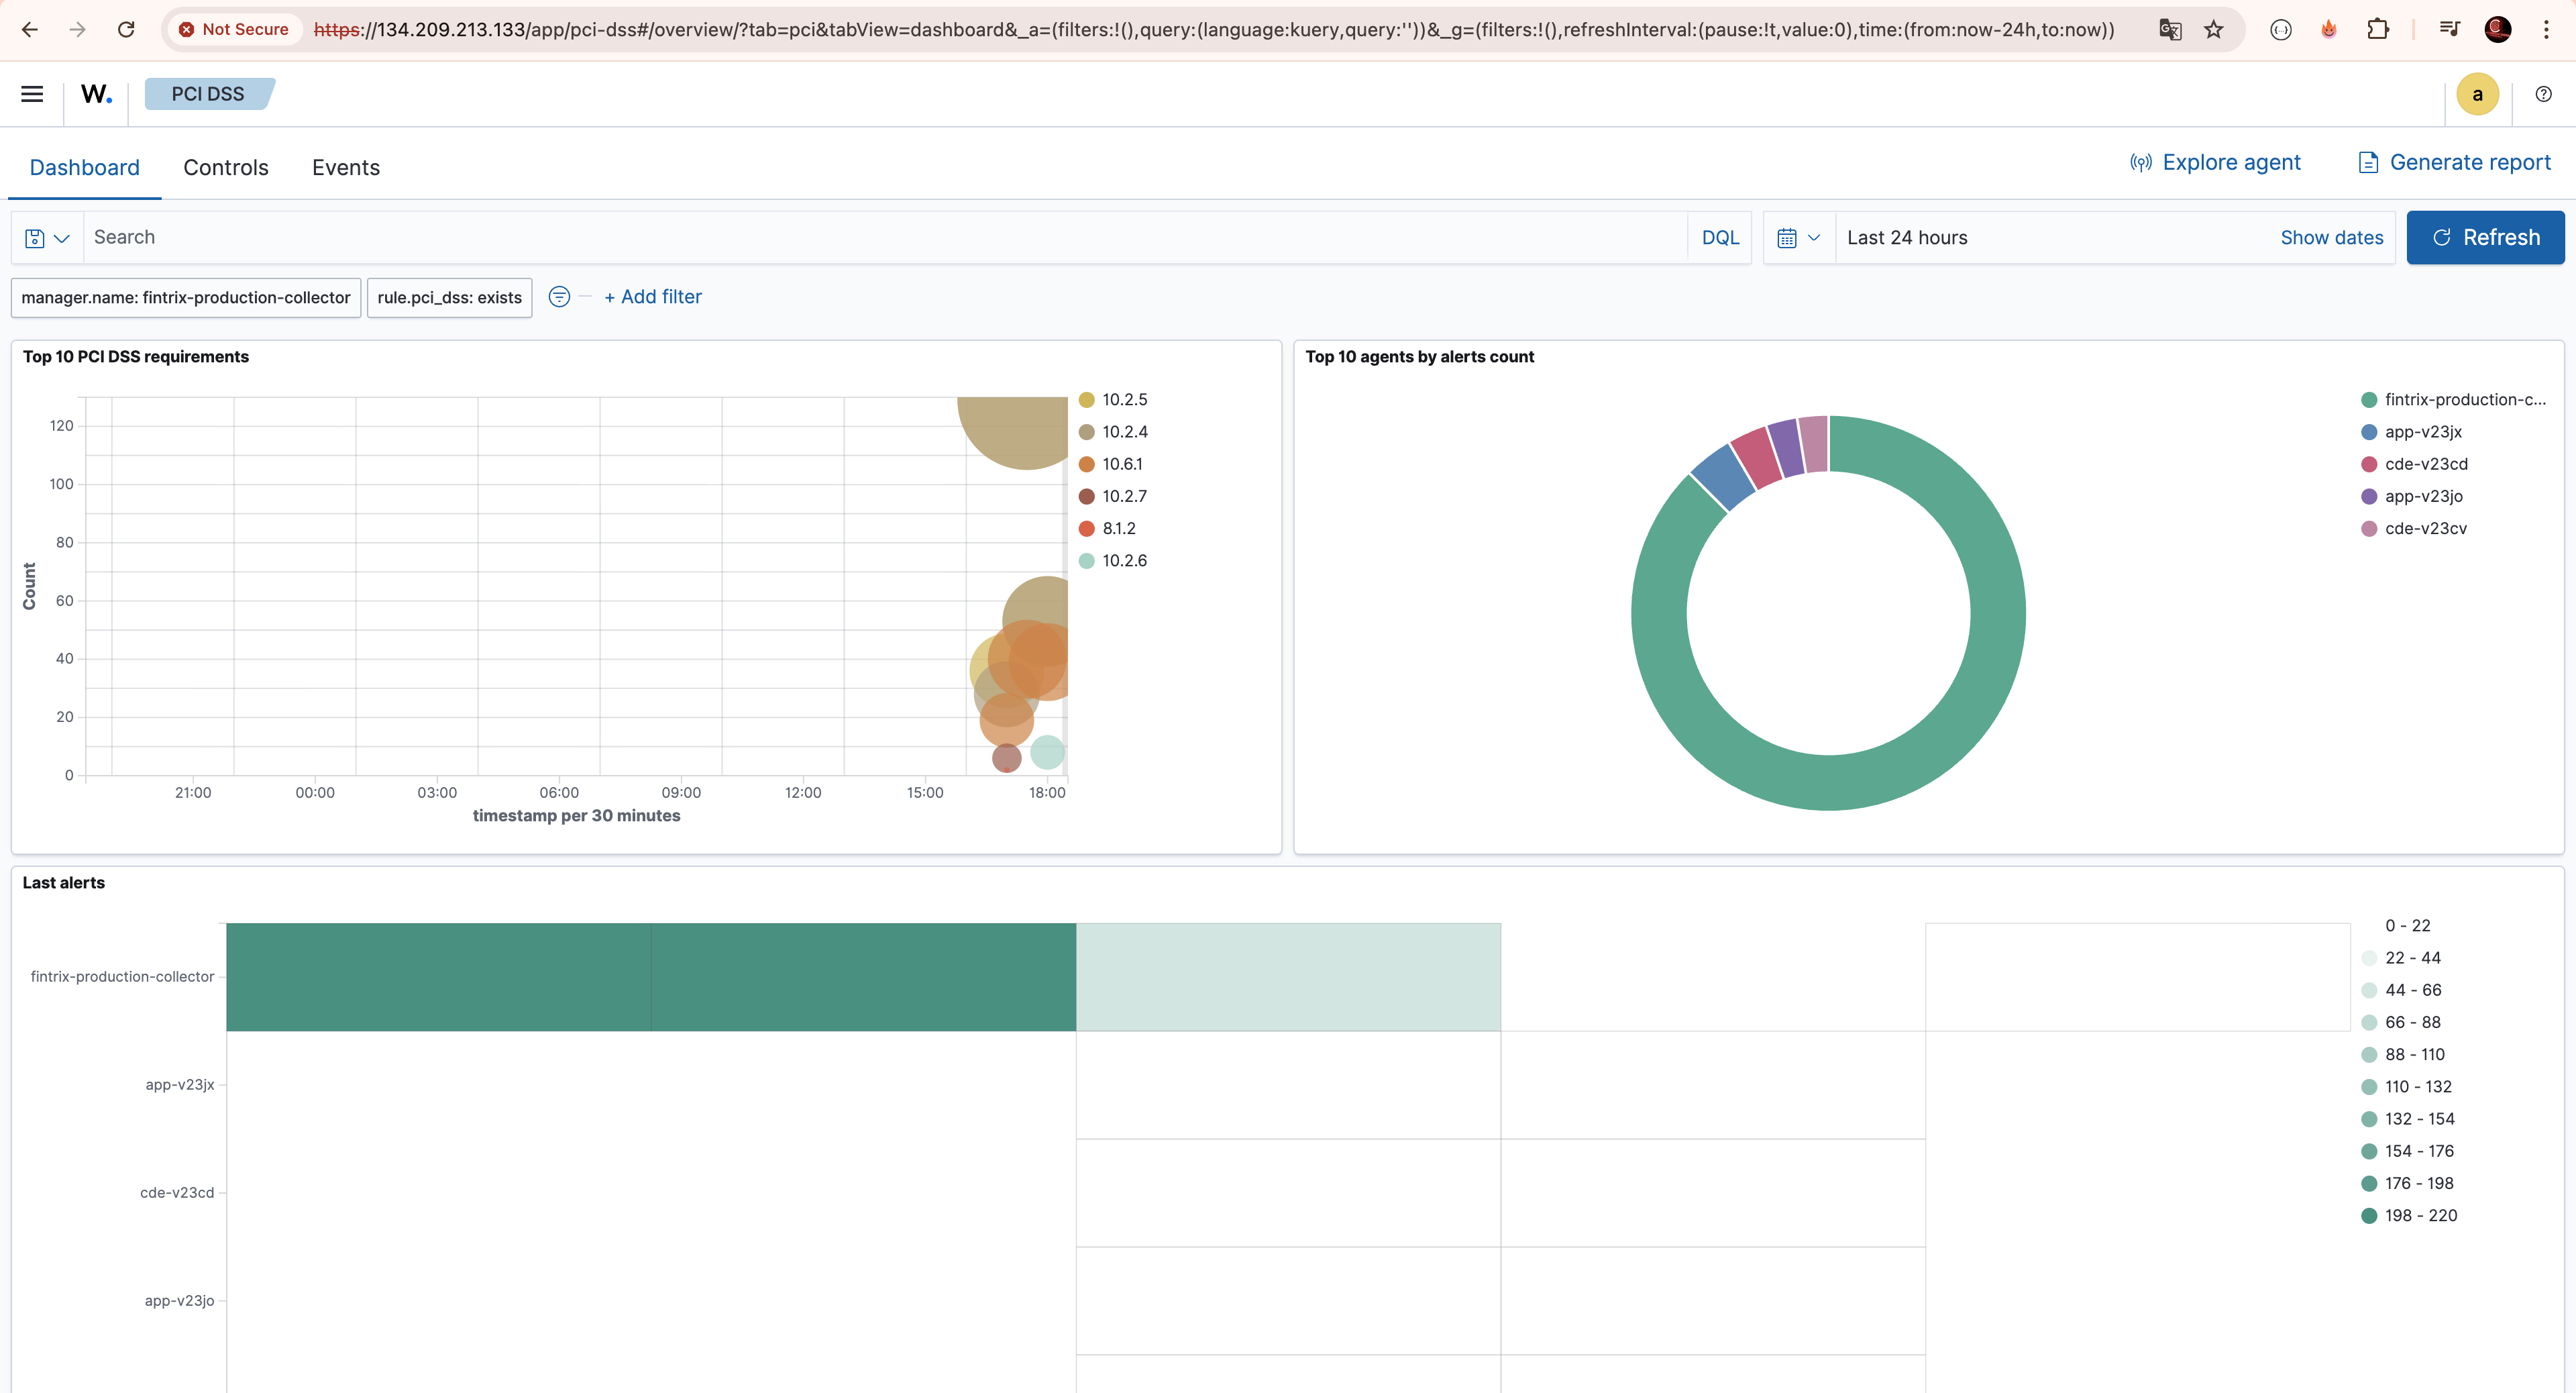
Task: Click the Wazuh W. logo
Action: (x=96, y=94)
